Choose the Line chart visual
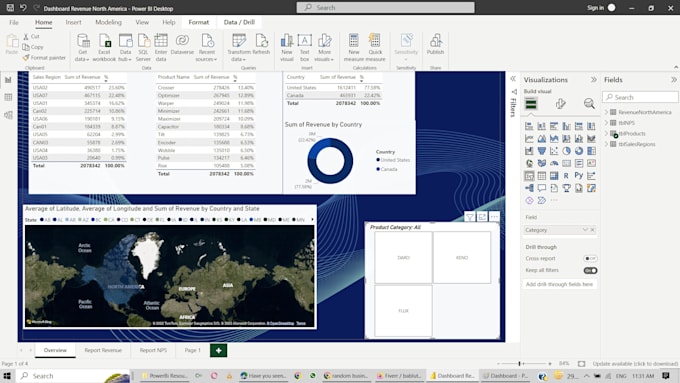This screenshot has height=383, width=680. click(529, 138)
